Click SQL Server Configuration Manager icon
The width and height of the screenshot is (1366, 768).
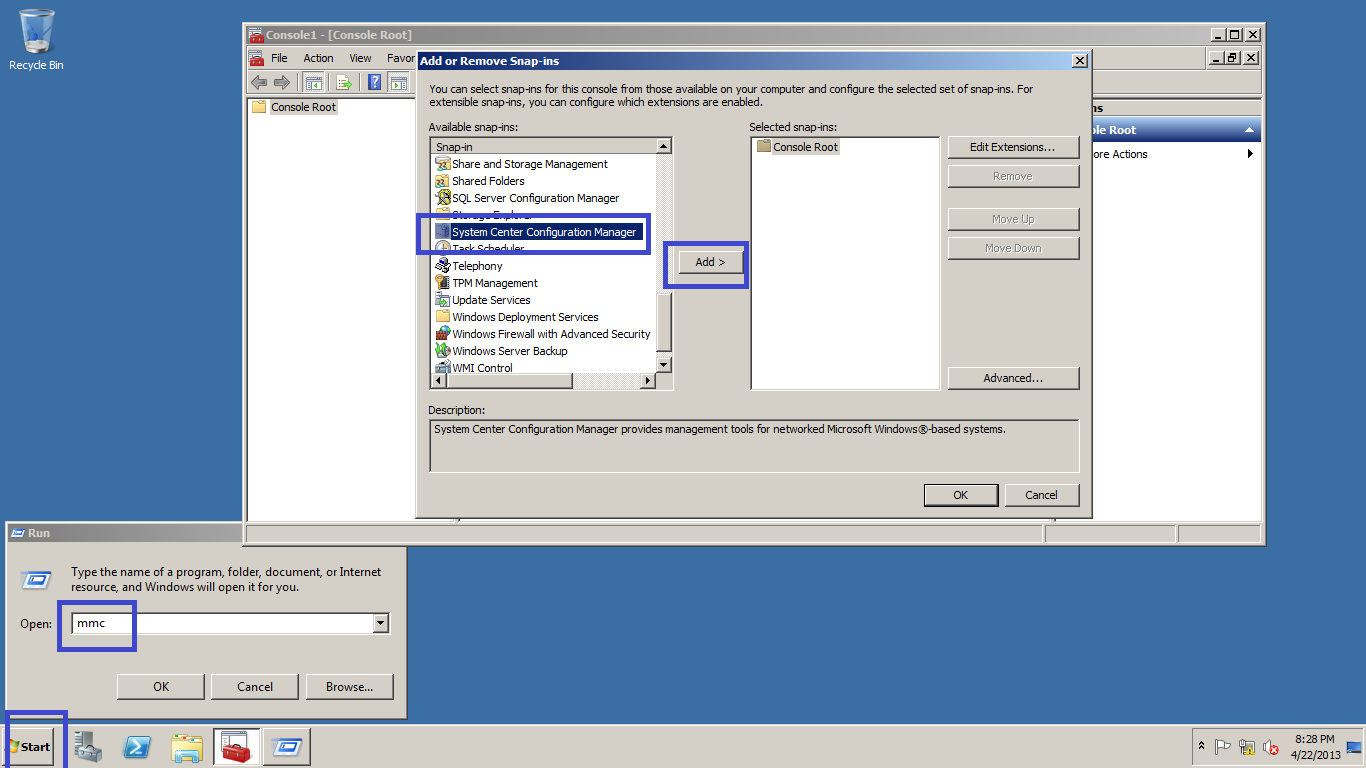click(443, 198)
